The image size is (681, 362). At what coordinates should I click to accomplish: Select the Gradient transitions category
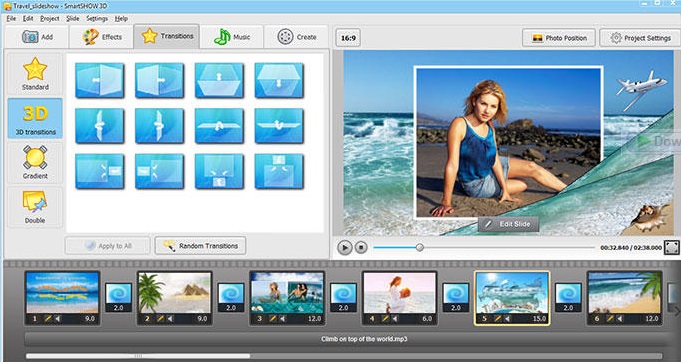point(35,163)
